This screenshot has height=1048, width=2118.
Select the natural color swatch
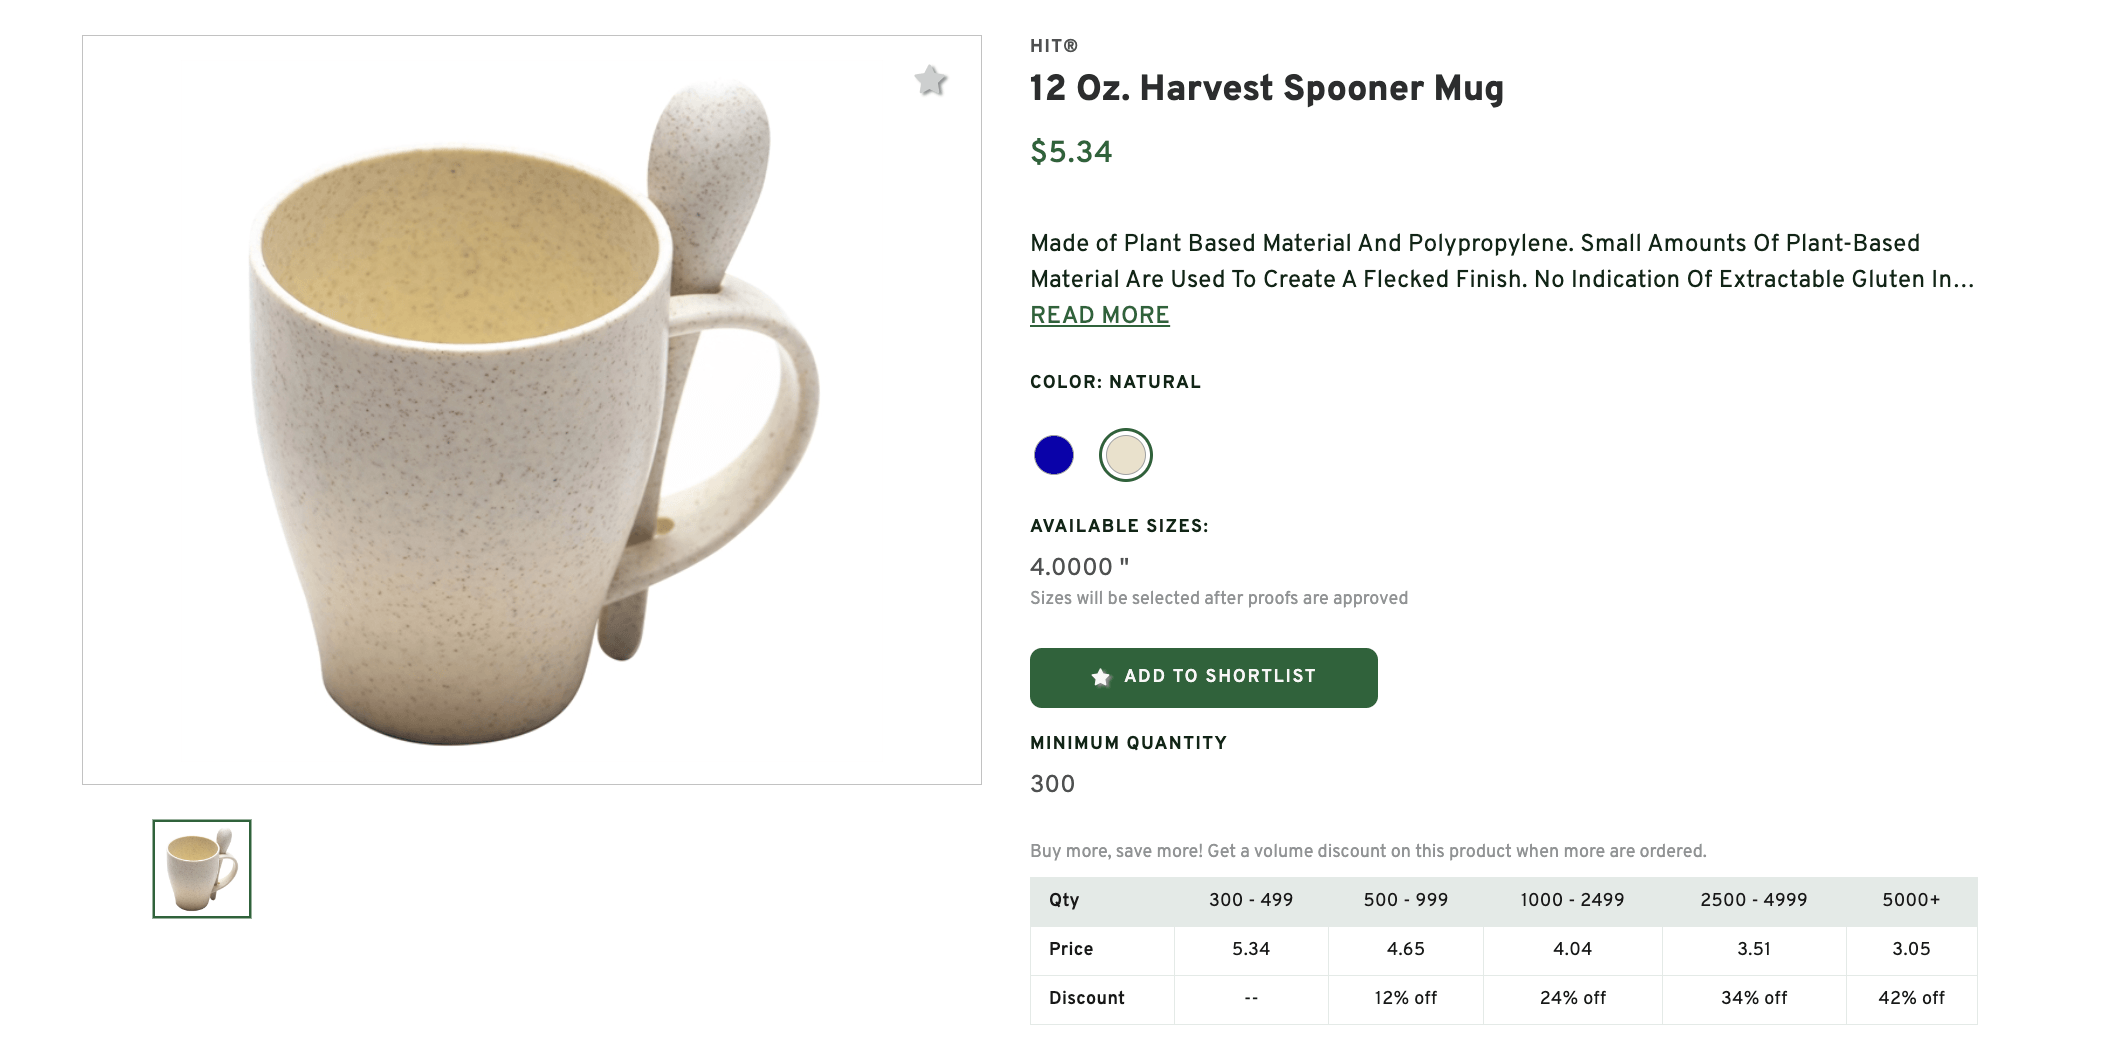pos(1125,454)
